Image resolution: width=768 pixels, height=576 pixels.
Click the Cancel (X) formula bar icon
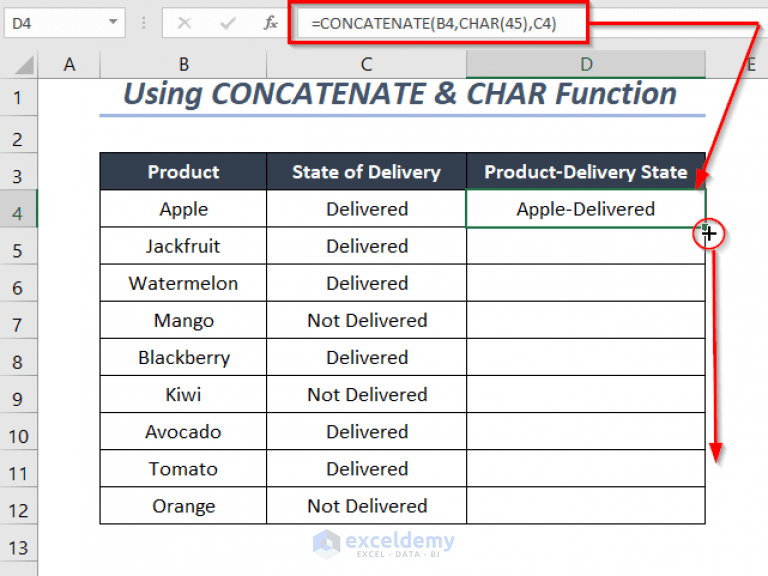click(184, 23)
